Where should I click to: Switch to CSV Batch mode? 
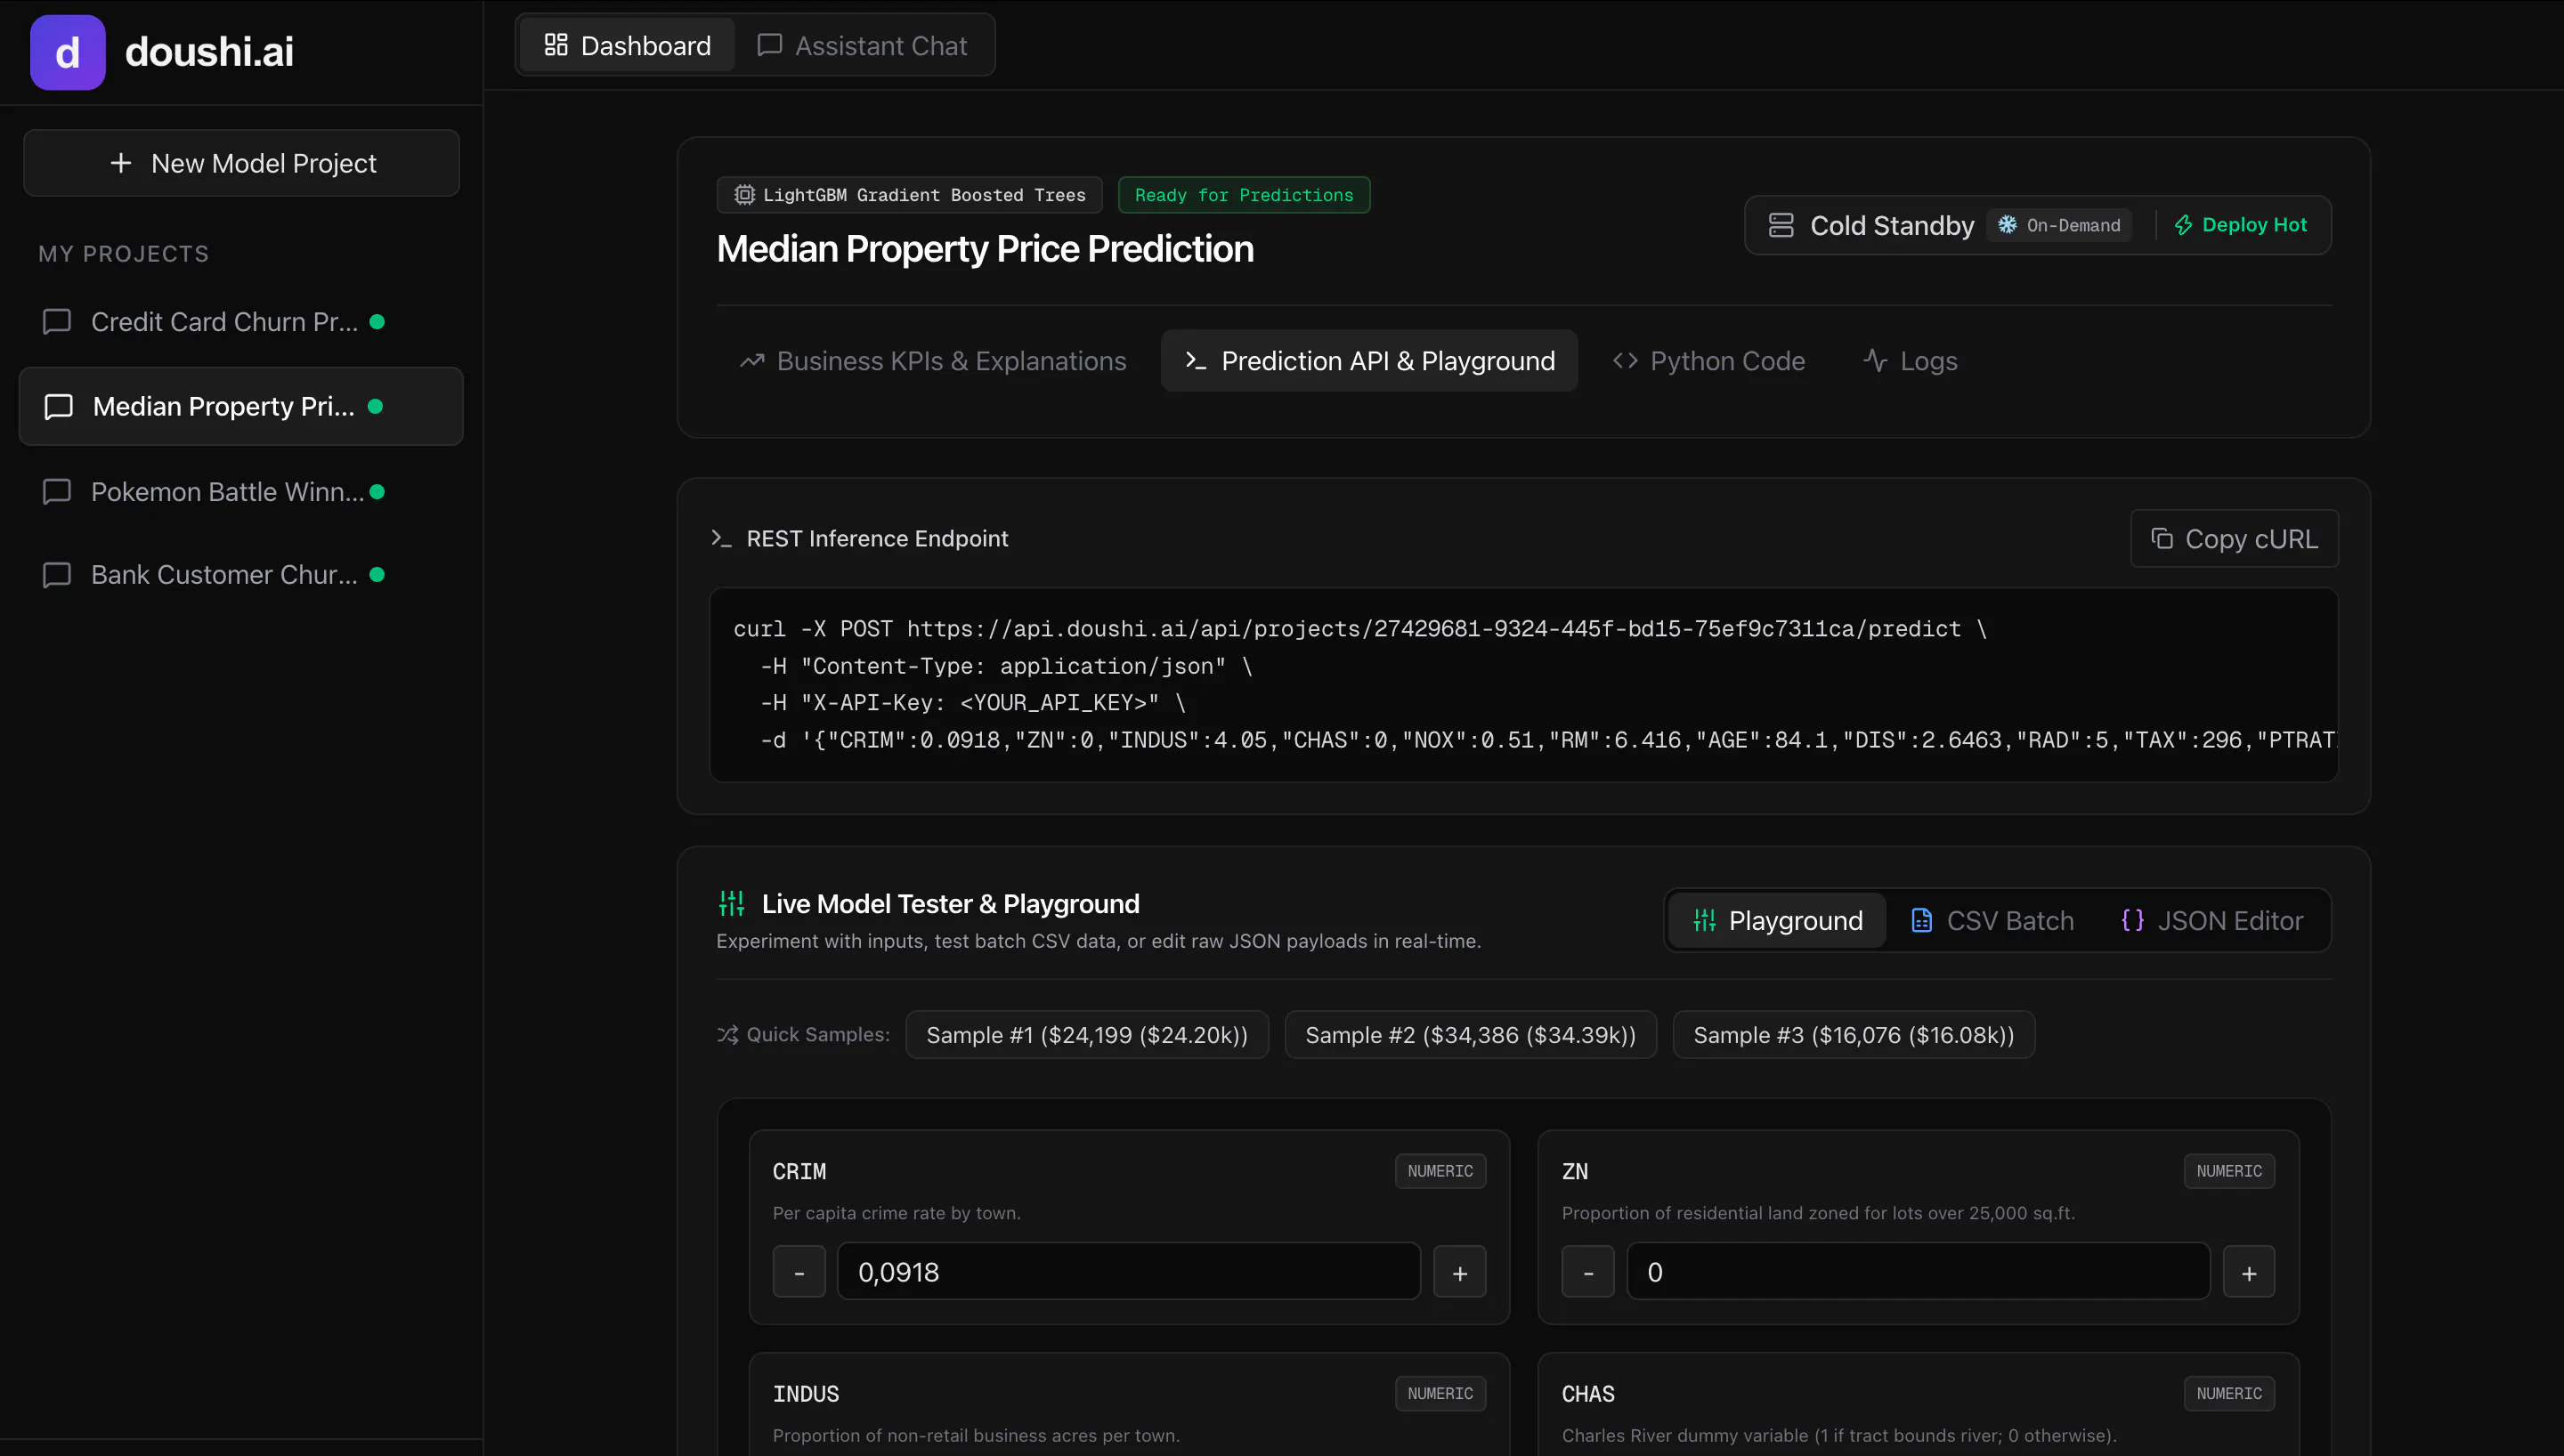coord(1992,920)
